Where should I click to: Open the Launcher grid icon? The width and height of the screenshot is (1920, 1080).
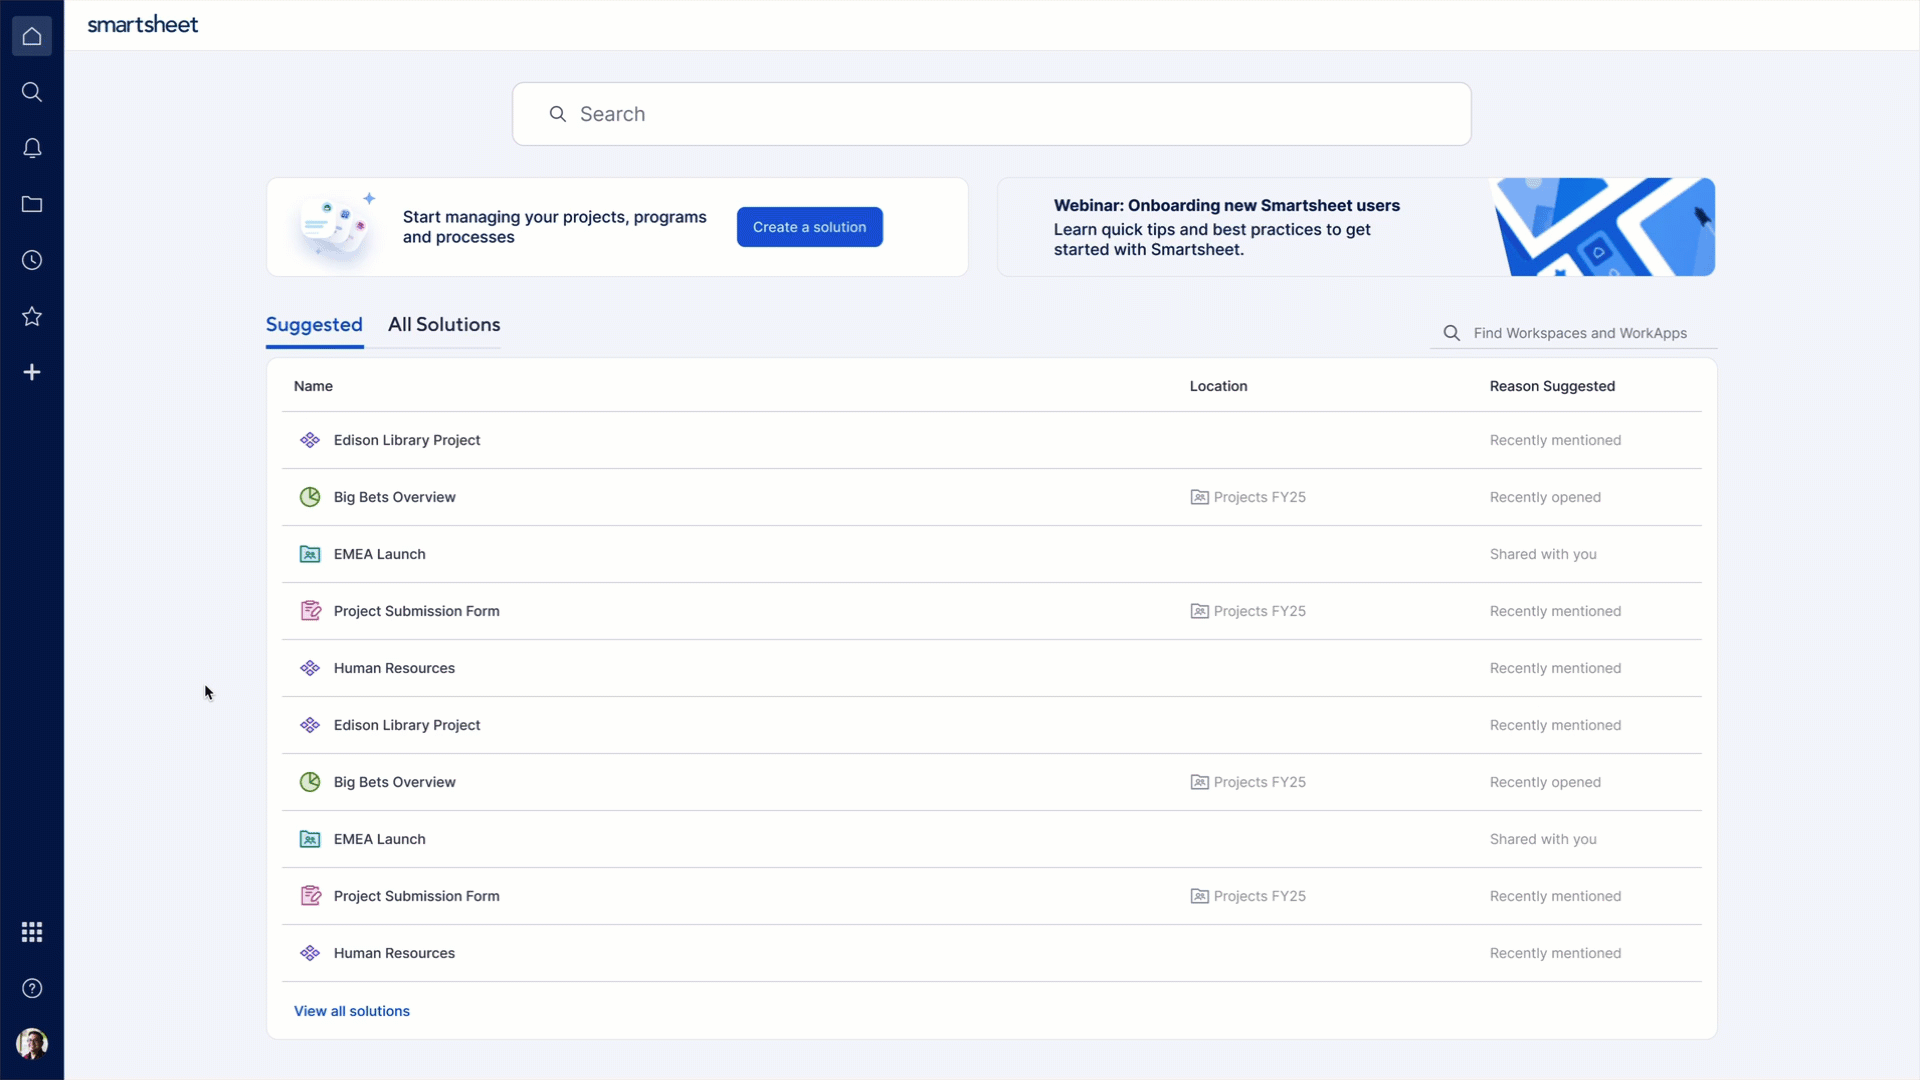point(32,932)
